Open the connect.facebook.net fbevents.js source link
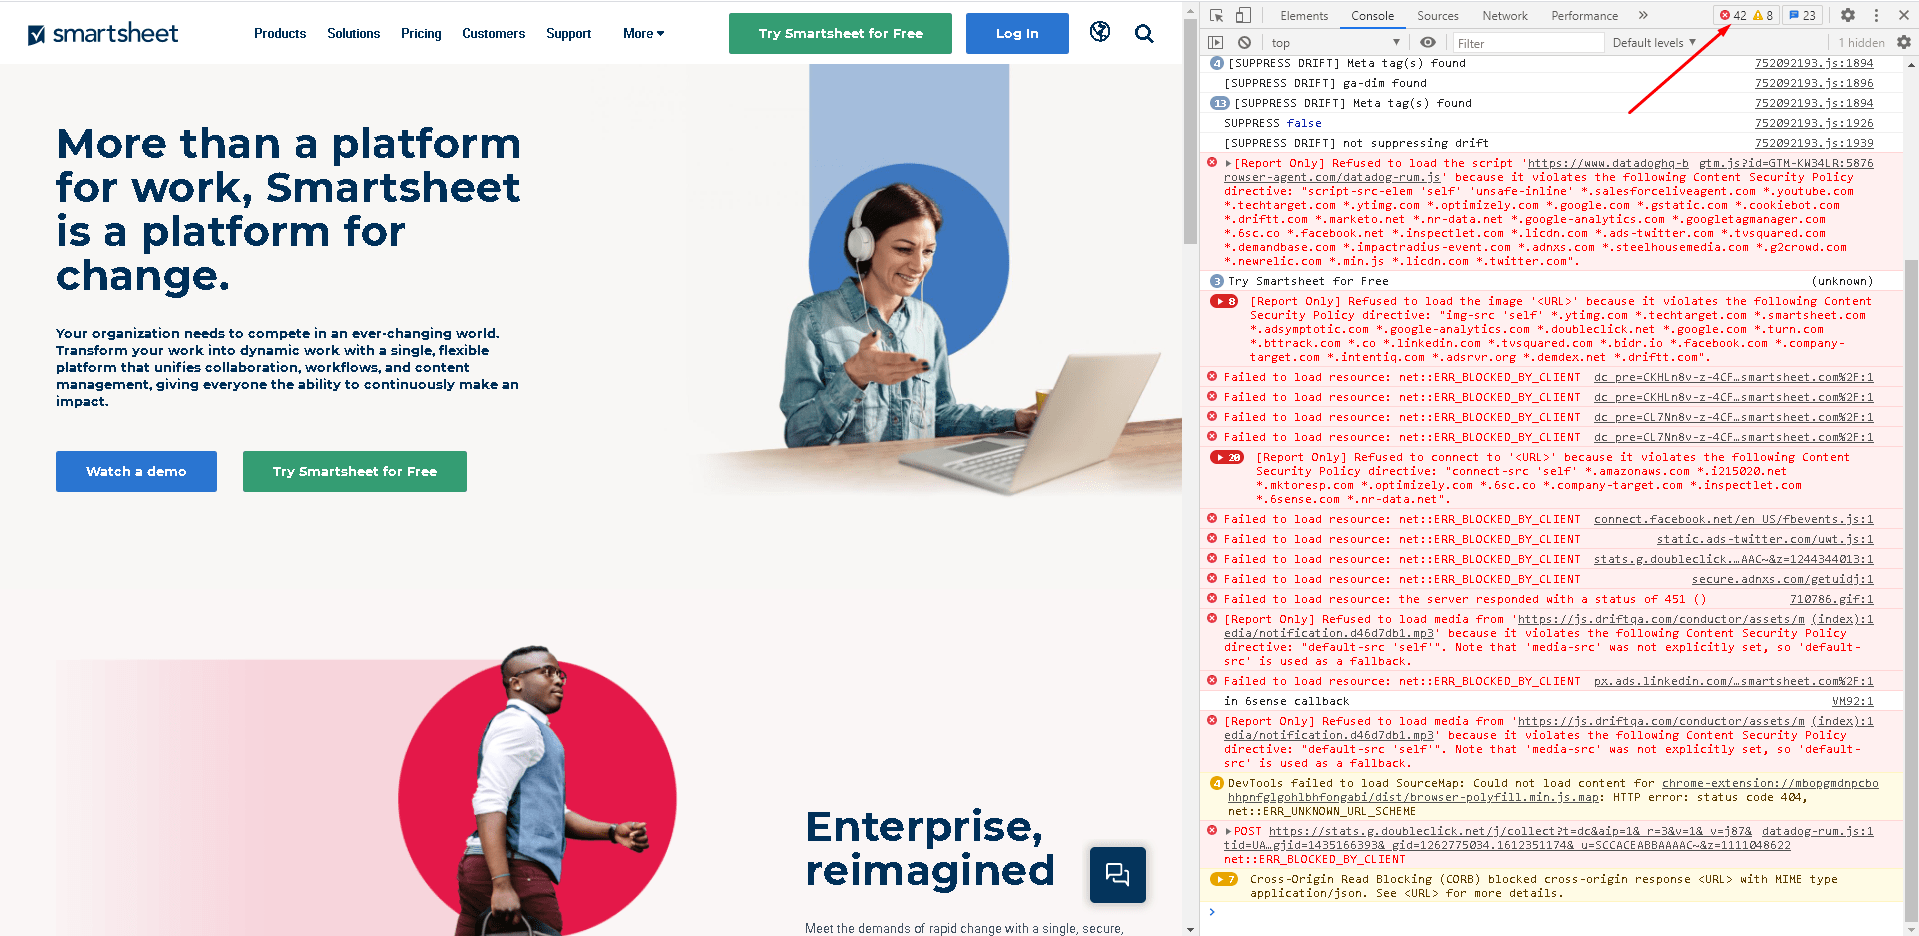The height and width of the screenshot is (936, 1919). [1733, 519]
